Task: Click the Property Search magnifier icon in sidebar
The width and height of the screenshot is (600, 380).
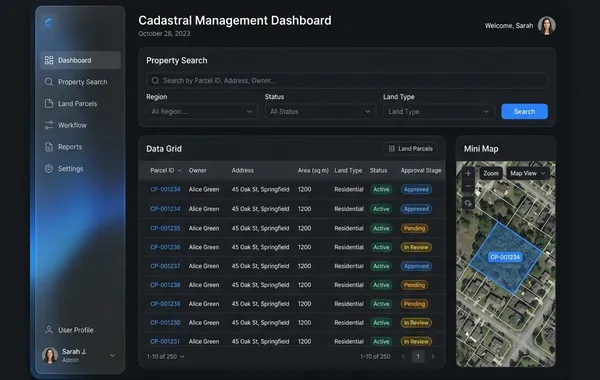Action: click(x=49, y=82)
